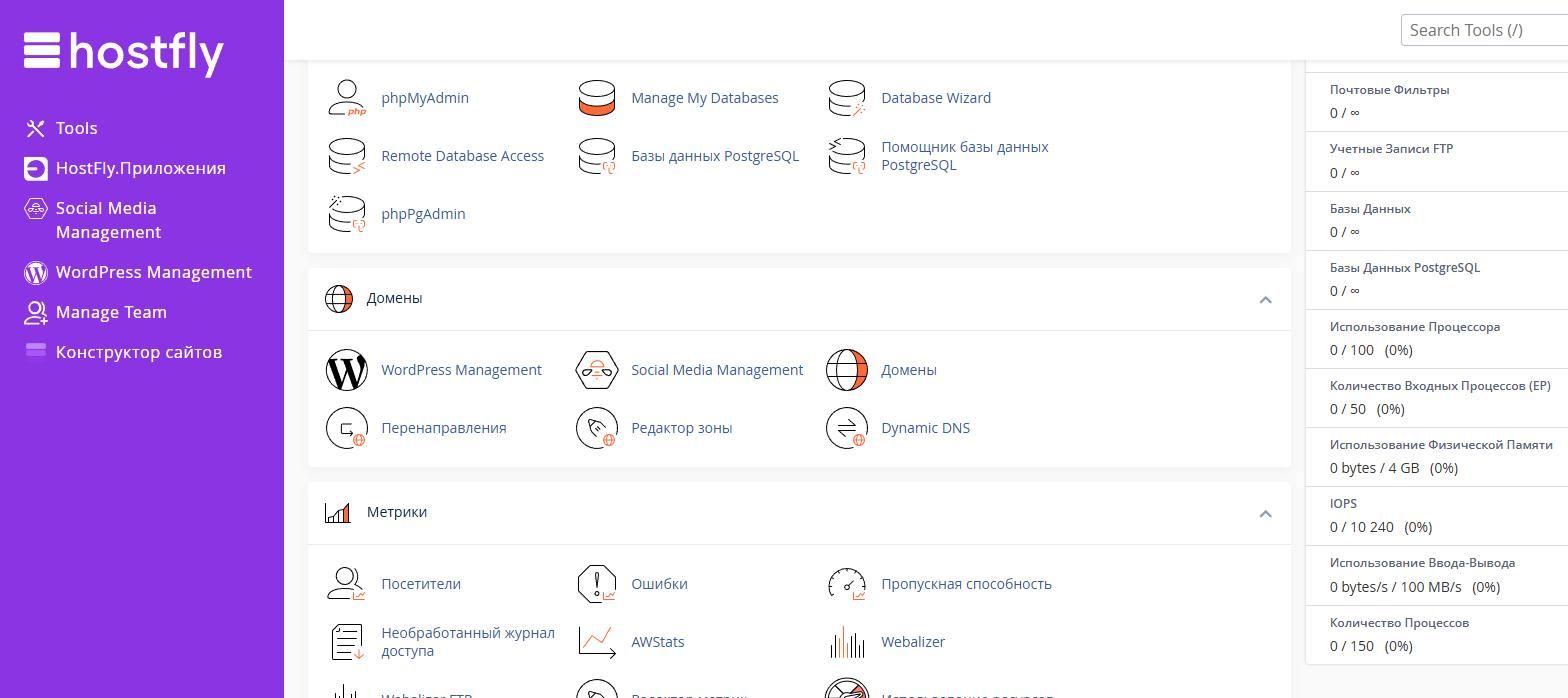
Task: Open the Remote Database Access icon
Action: pyautogui.click(x=347, y=156)
